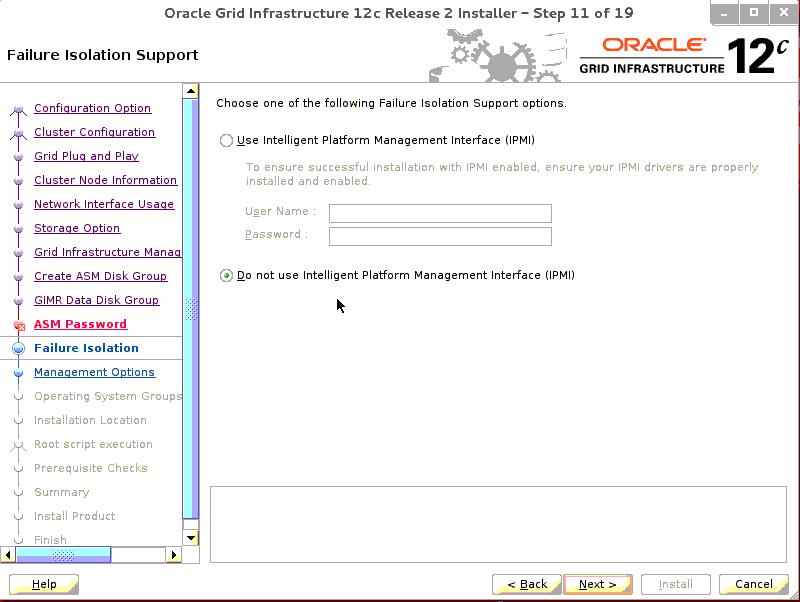
Task: Select Do not use IPMI radio option
Action: click(226, 275)
